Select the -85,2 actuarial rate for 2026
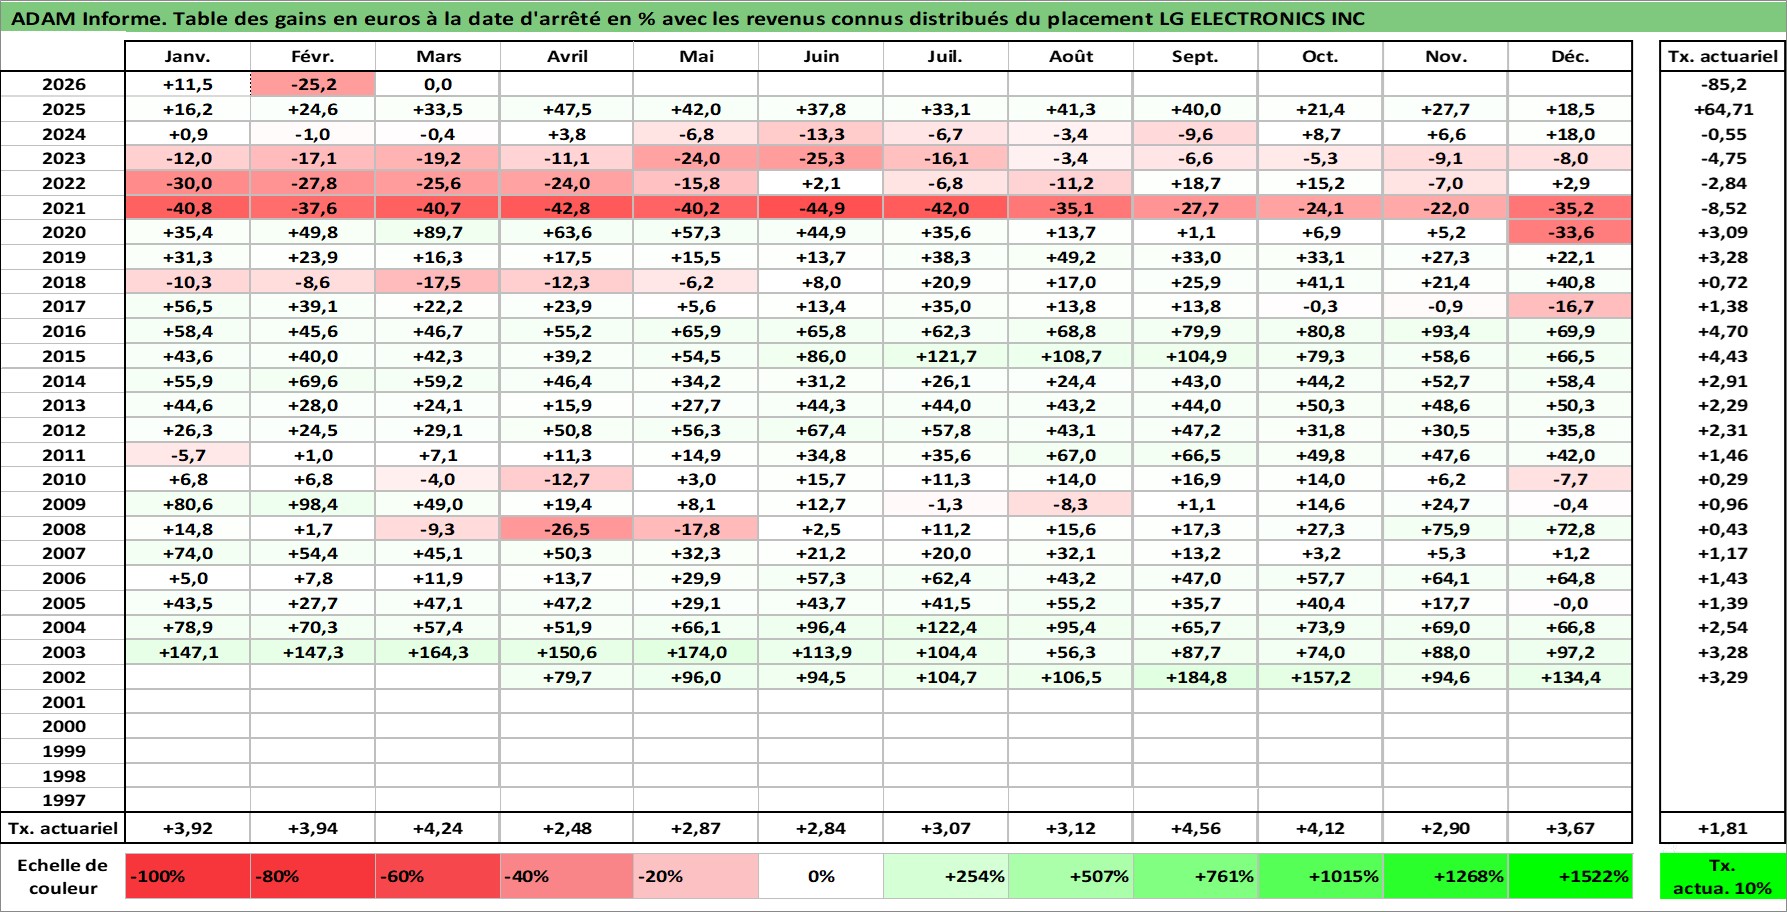This screenshot has height=912, width=1787. [1722, 85]
